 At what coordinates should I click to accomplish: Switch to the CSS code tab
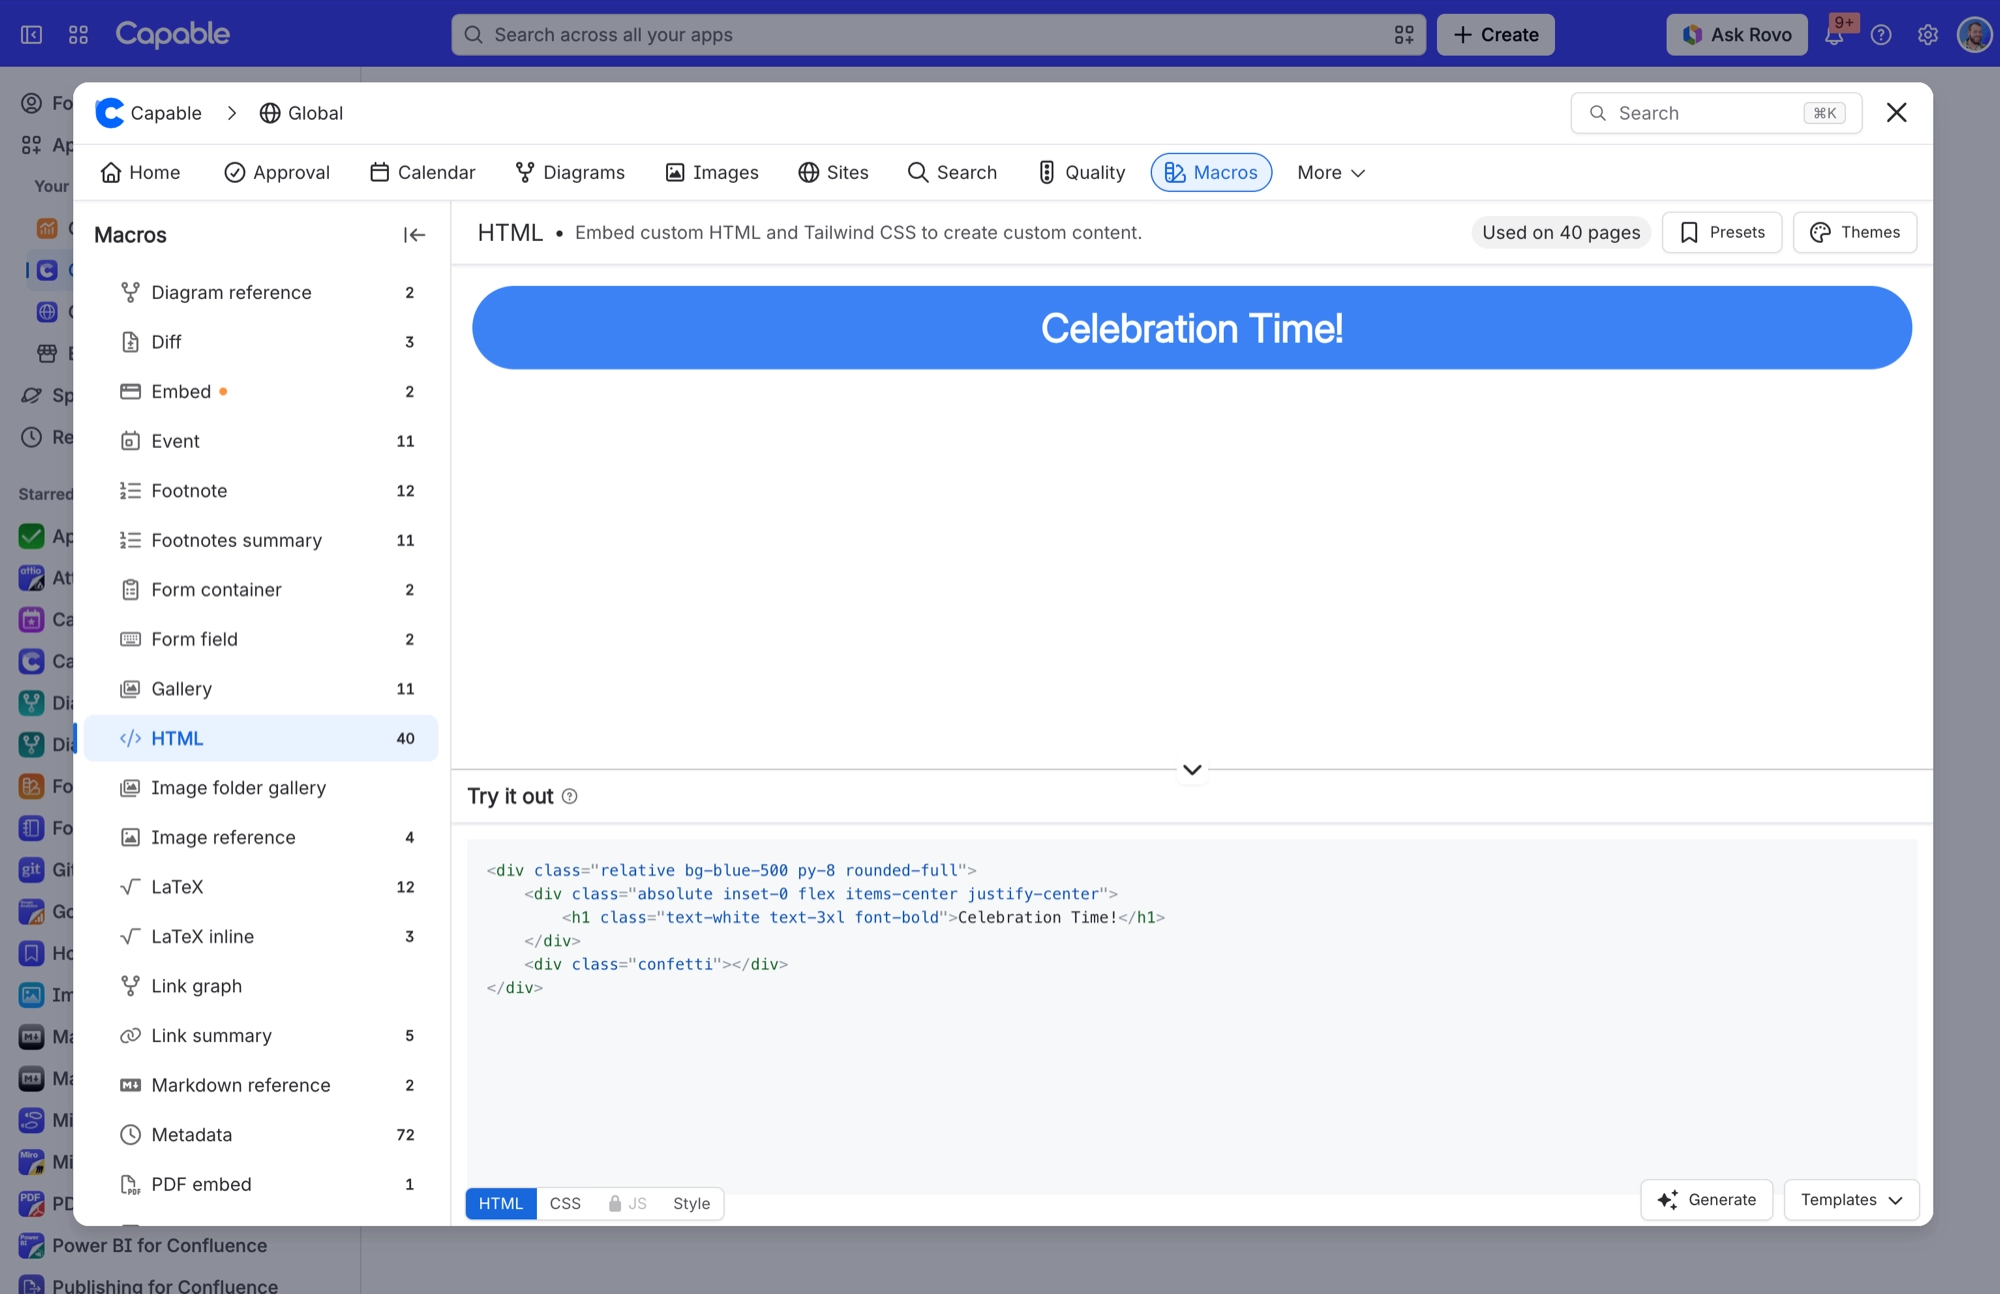(565, 1203)
